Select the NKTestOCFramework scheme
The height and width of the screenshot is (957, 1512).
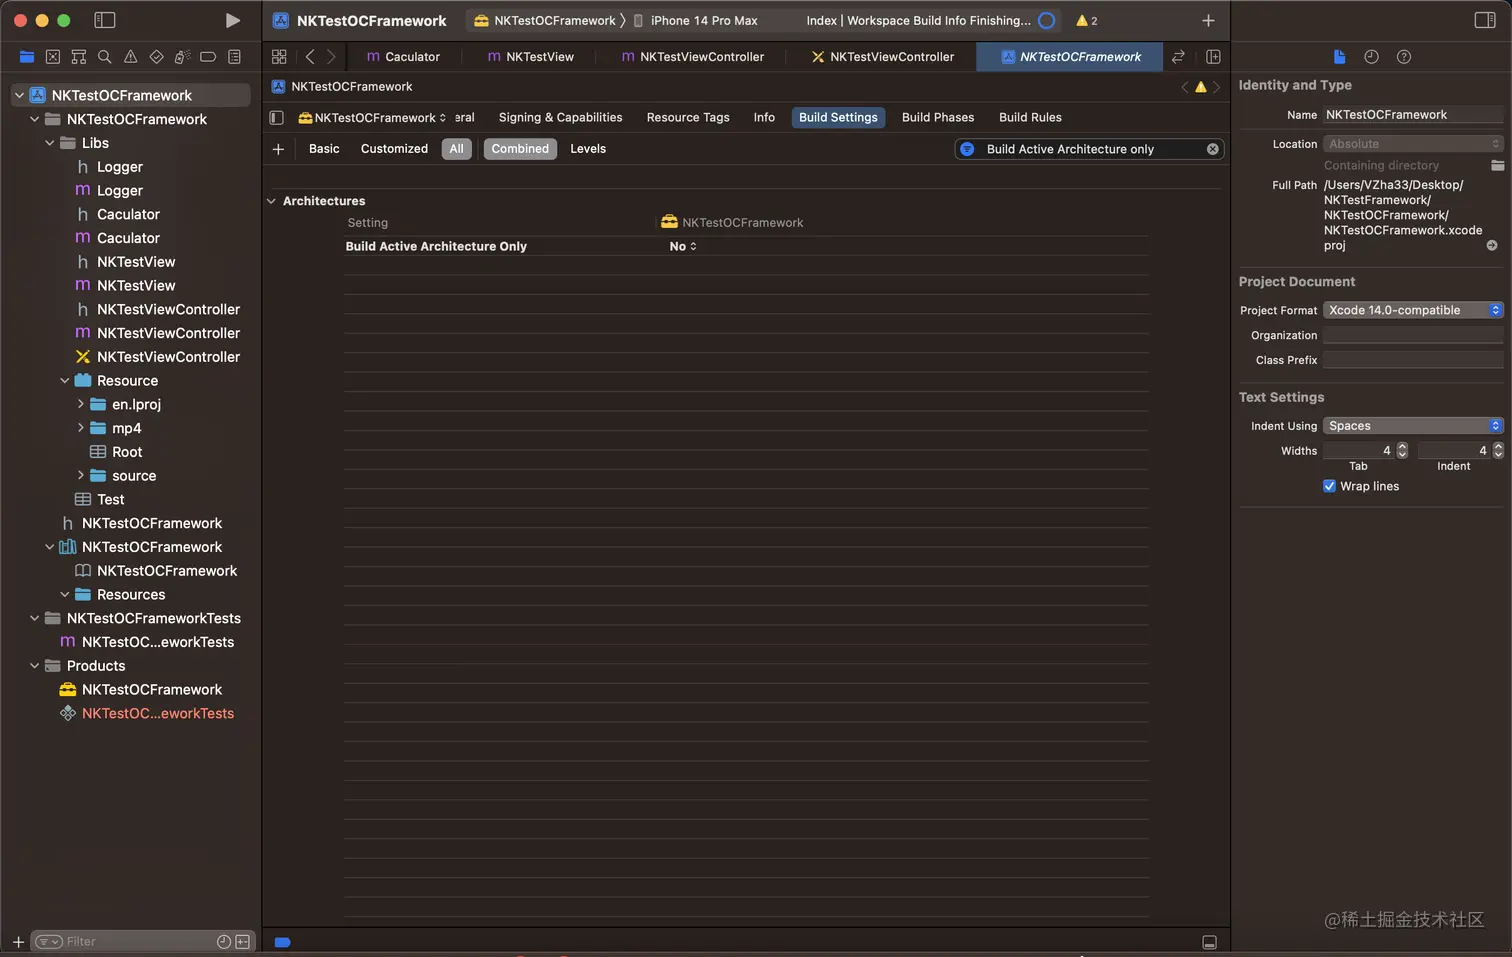pos(546,20)
